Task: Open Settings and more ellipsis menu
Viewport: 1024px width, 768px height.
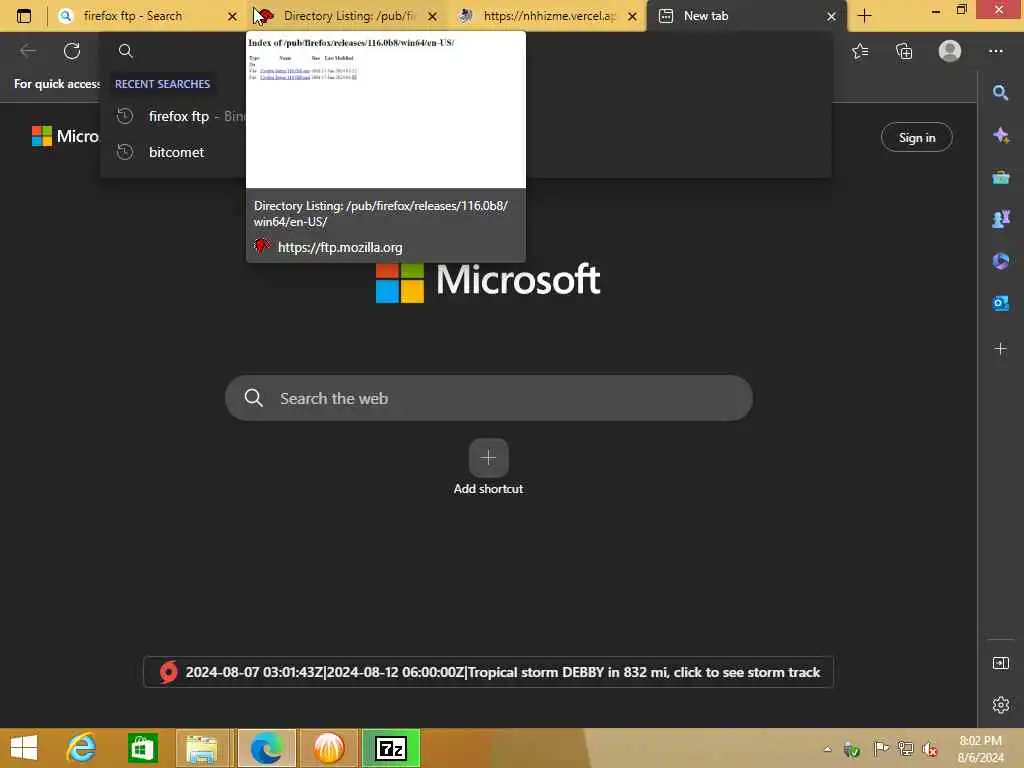Action: (x=995, y=51)
